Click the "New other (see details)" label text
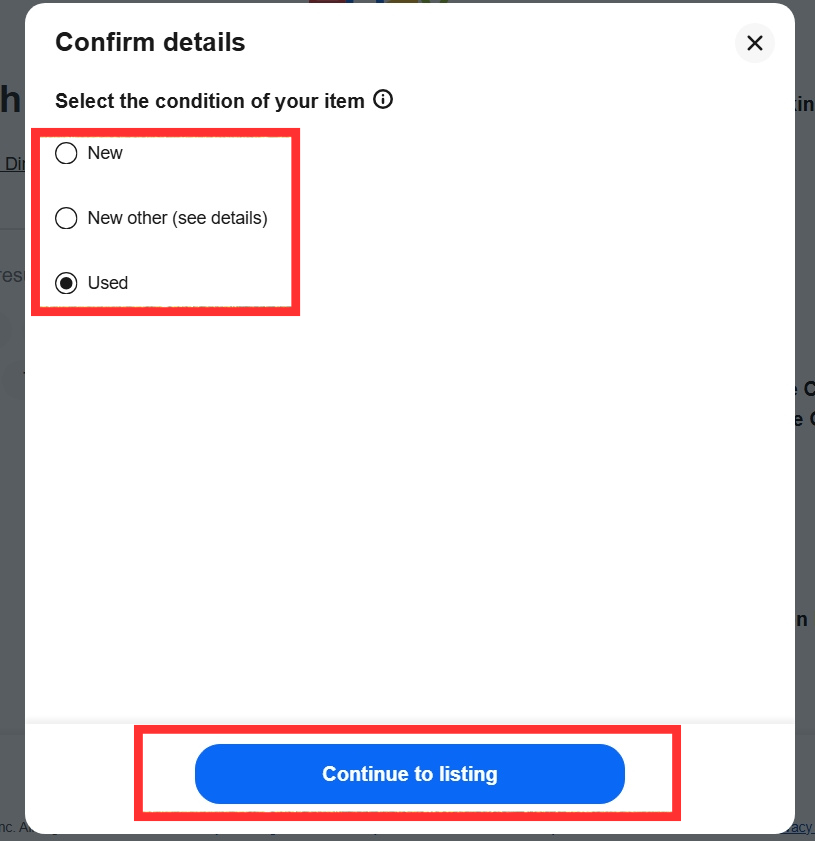This screenshot has width=815, height=841. pyautogui.click(x=177, y=218)
